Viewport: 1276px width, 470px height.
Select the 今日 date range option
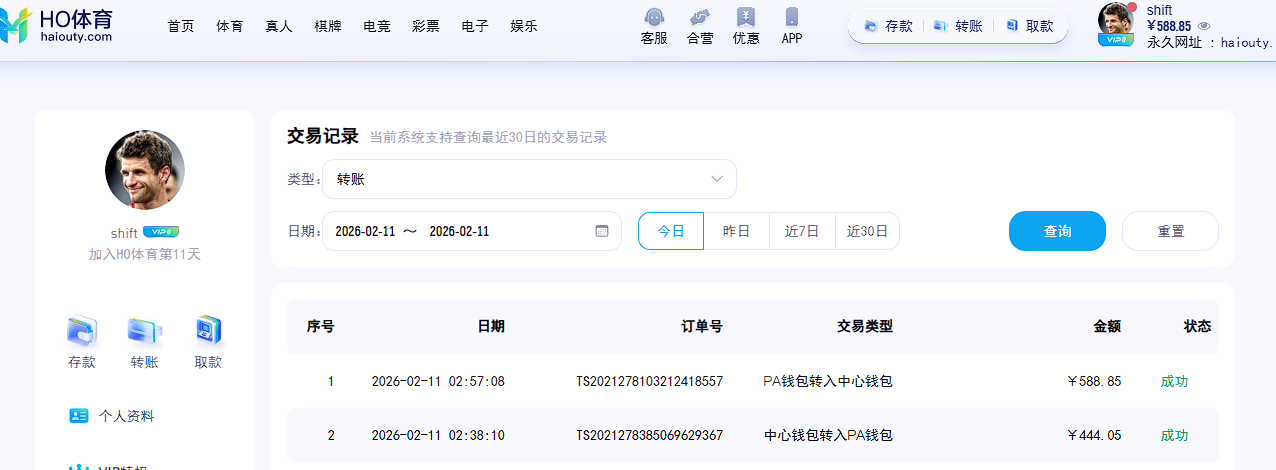click(671, 231)
